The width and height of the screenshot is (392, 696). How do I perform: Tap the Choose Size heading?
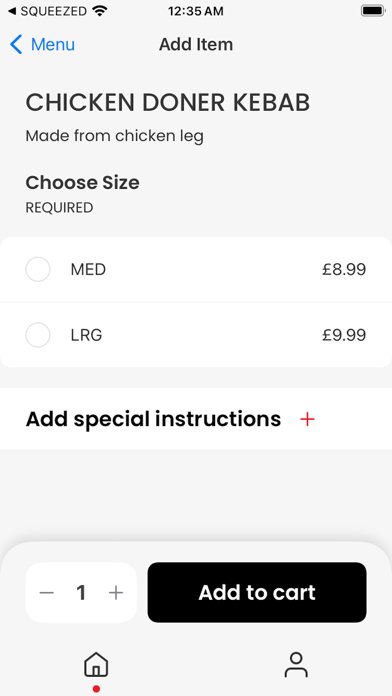(82, 183)
